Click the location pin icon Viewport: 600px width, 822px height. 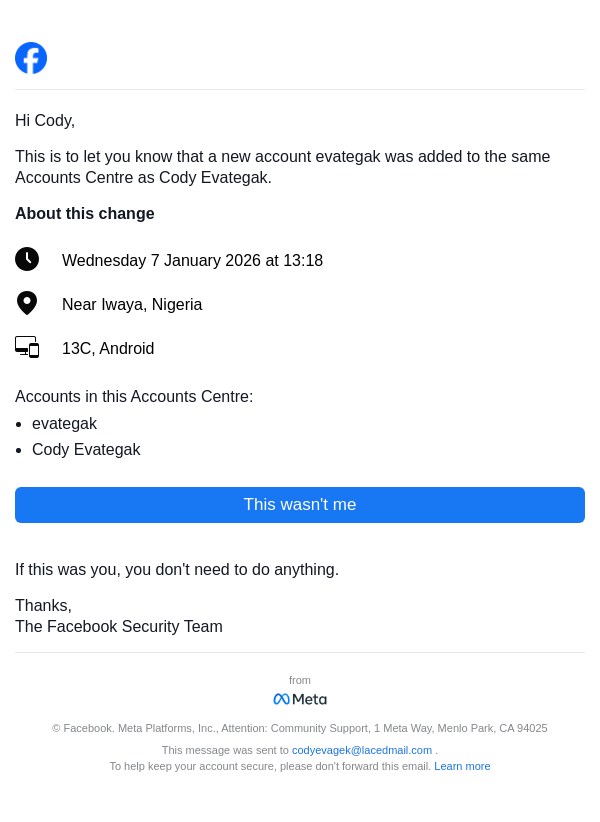27,303
